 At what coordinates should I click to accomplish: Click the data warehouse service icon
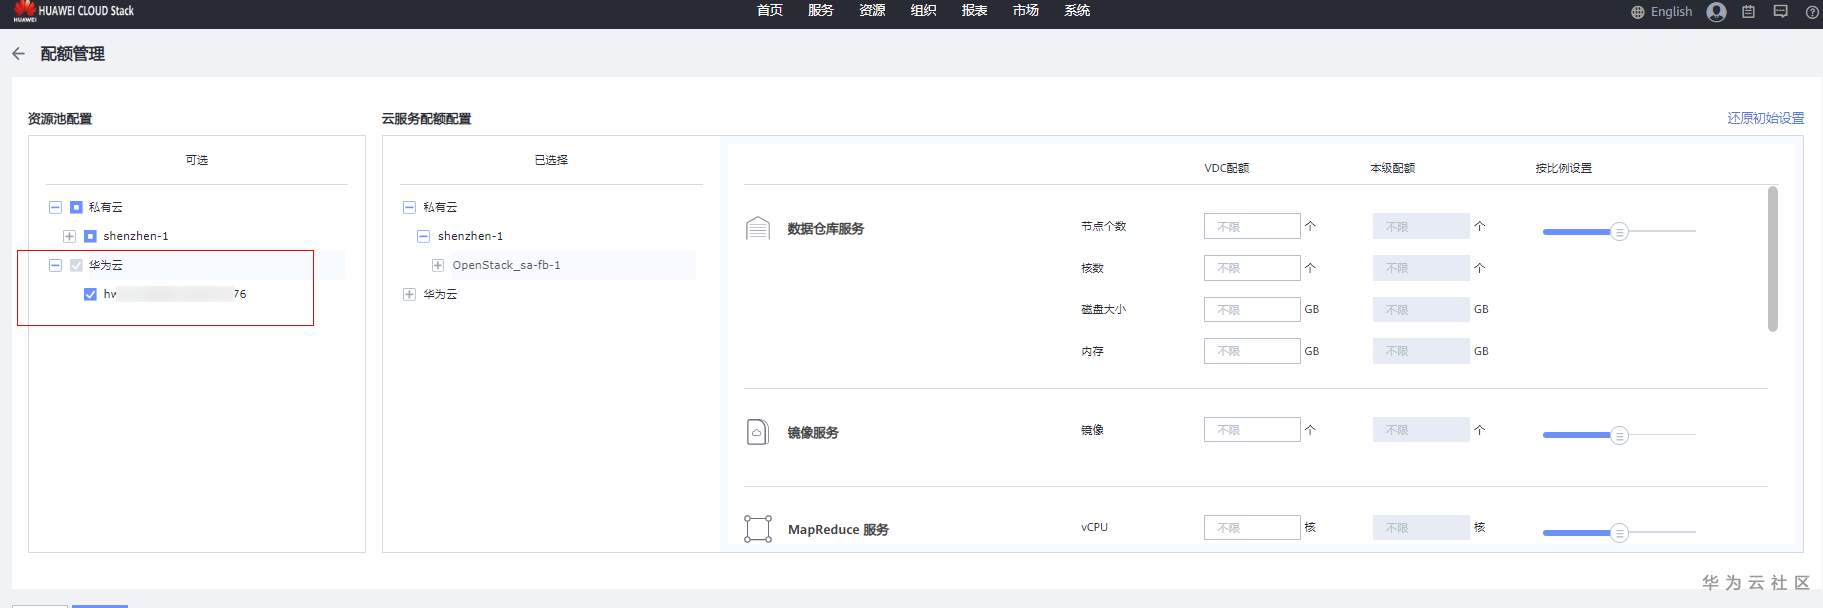click(758, 229)
